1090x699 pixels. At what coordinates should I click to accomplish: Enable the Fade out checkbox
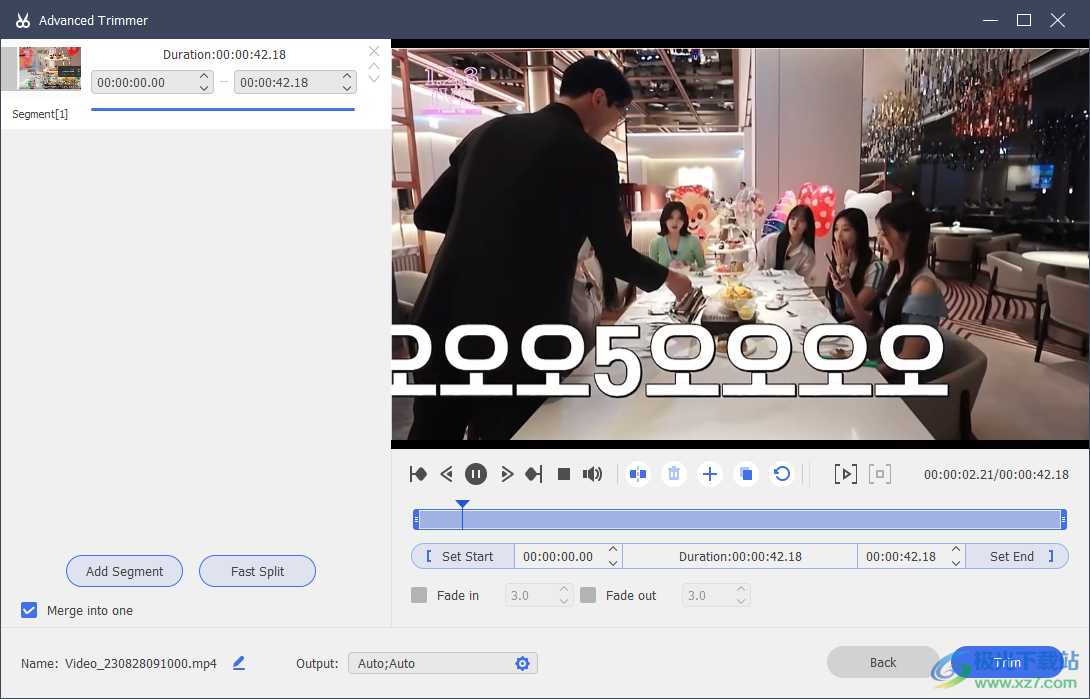pos(588,595)
